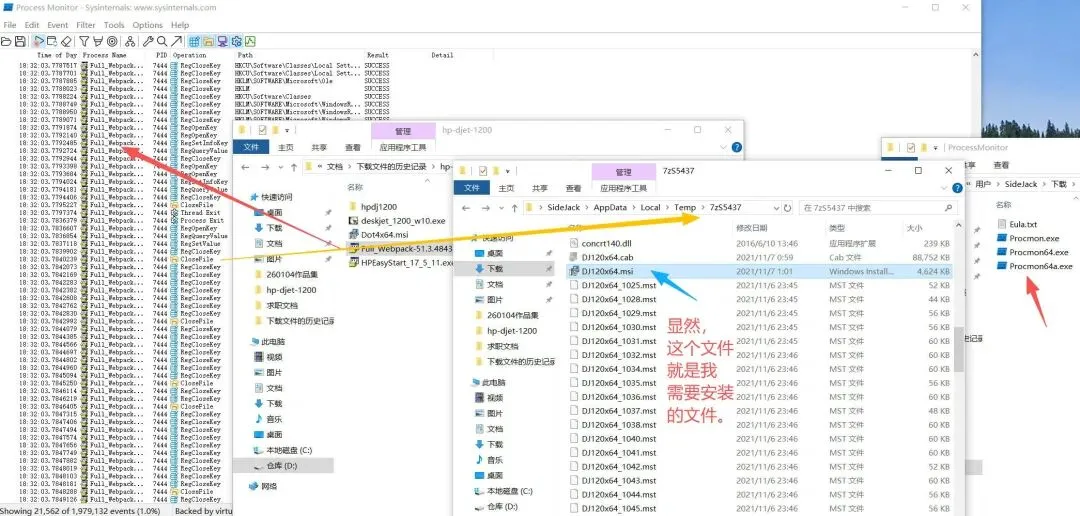Click the Process Monitor wrench tool icon

click(x=148, y=41)
